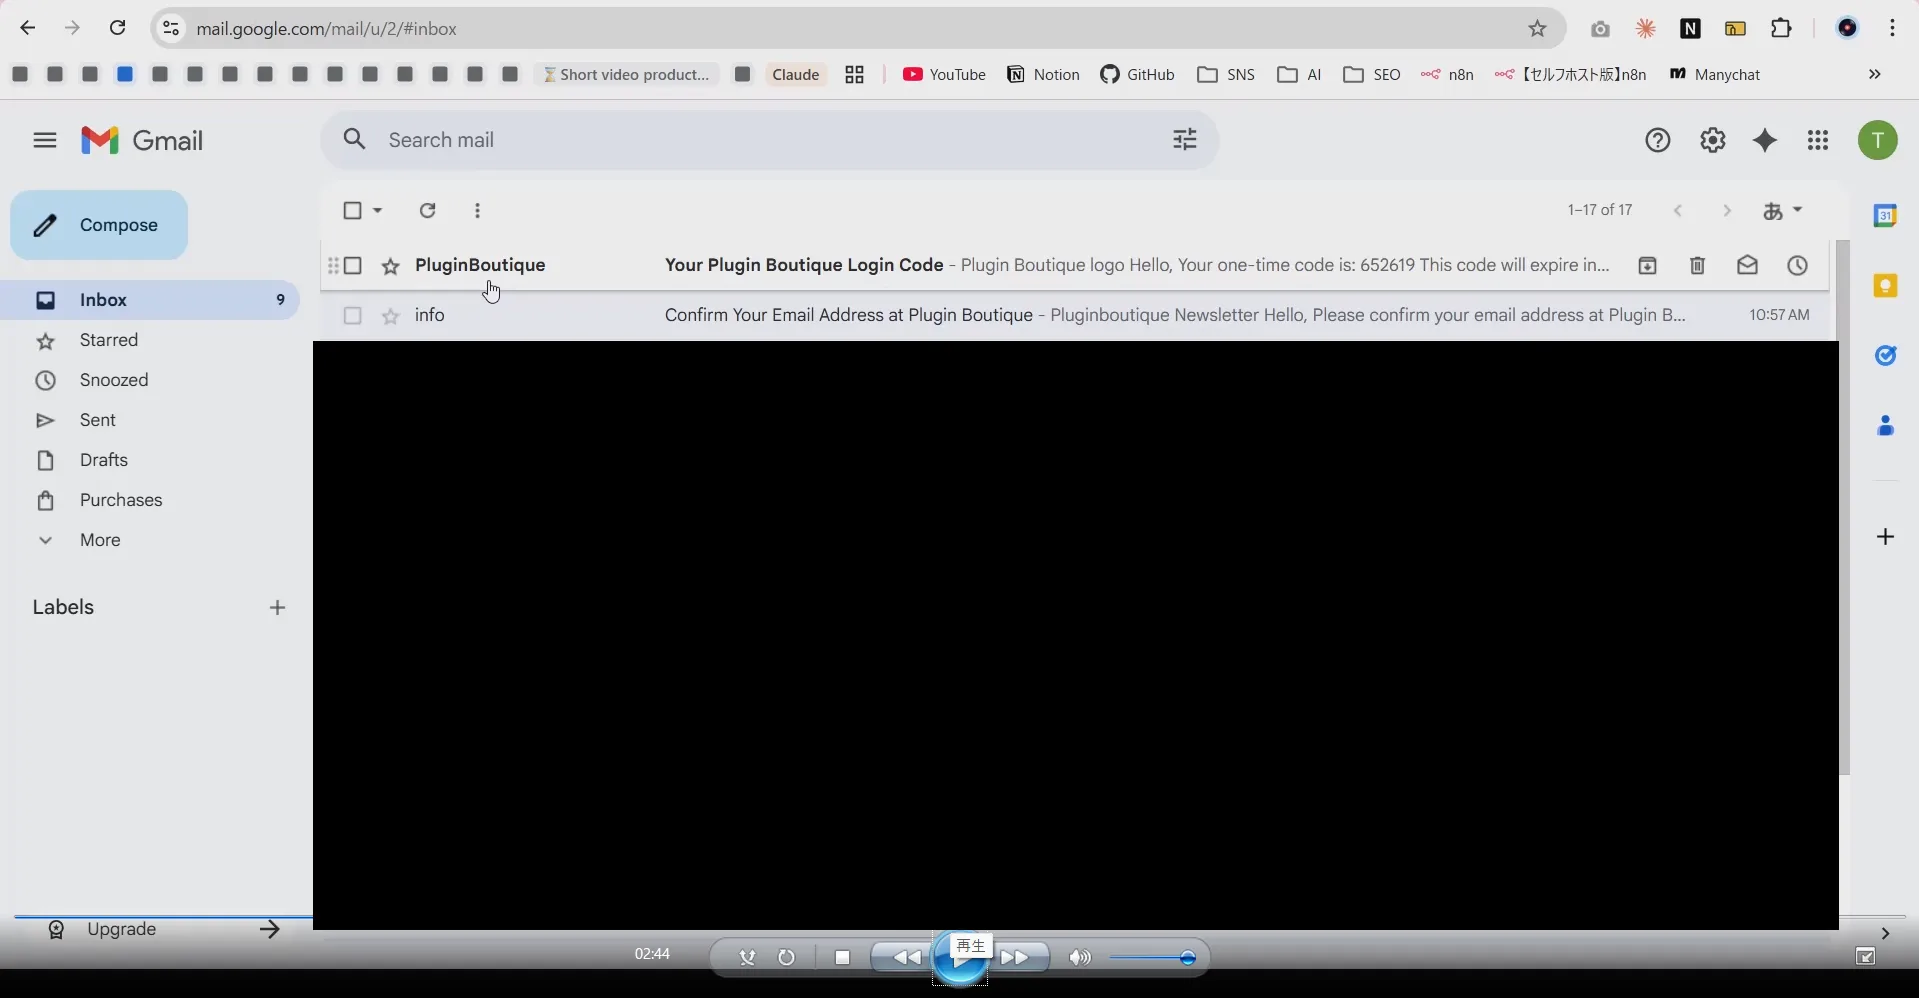Expand the More folders list
This screenshot has width=1919, height=998.
click(100, 540)
